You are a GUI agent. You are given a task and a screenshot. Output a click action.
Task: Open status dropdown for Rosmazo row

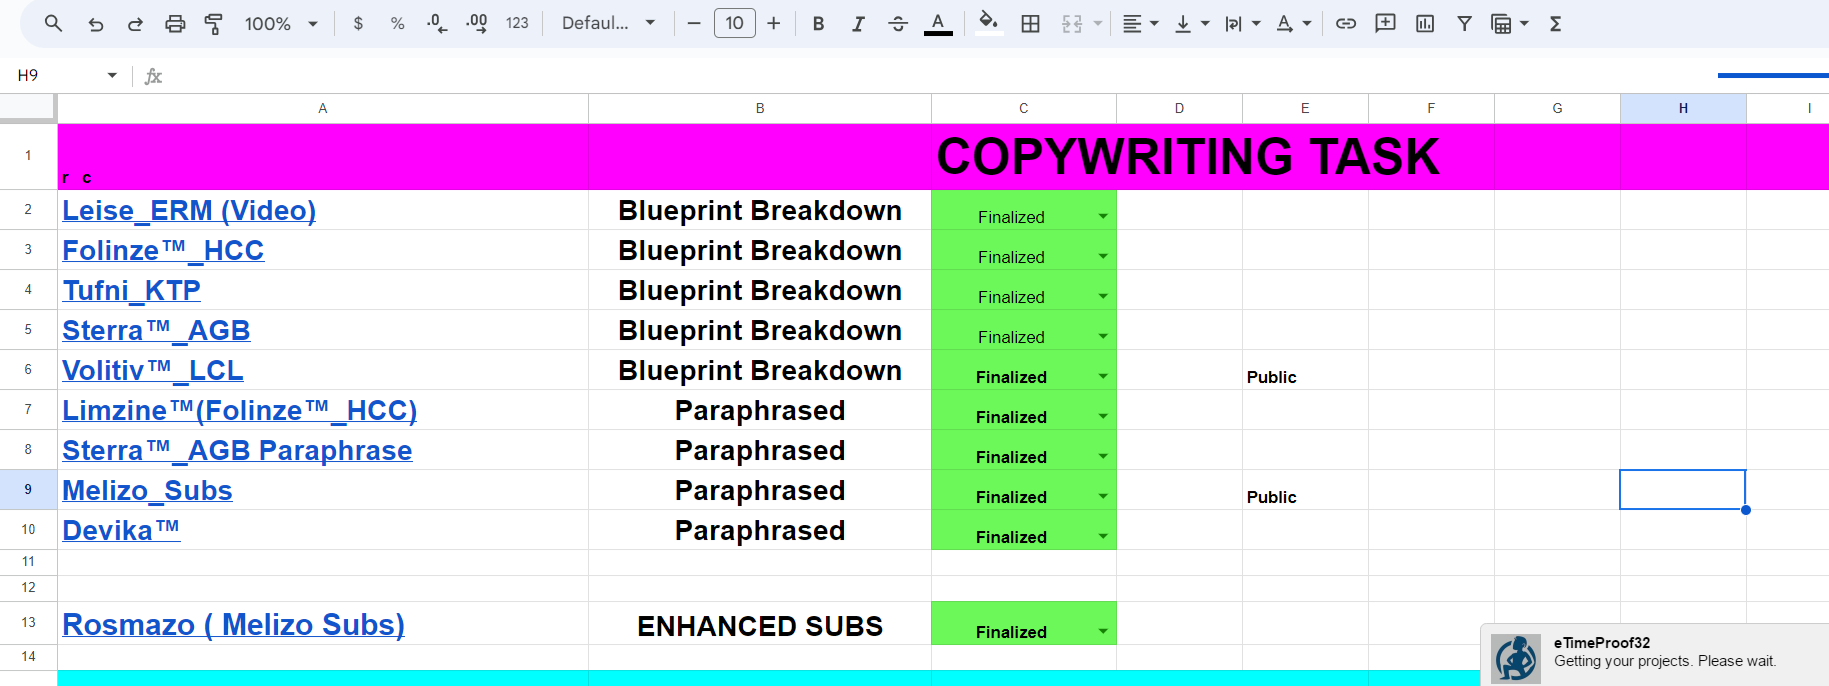(x=1103, y=632)
